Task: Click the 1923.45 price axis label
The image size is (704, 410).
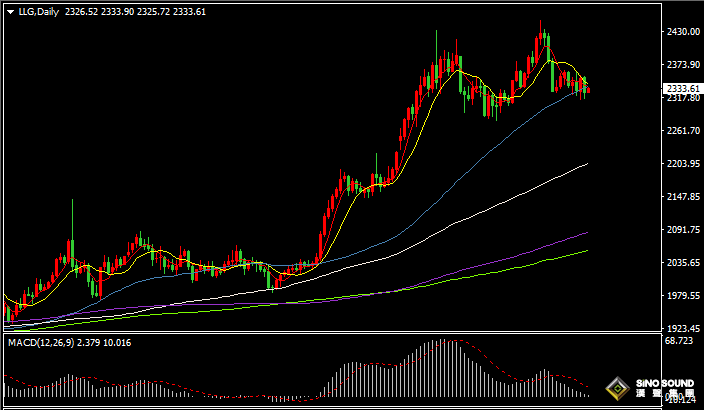Action: point(681,328)
